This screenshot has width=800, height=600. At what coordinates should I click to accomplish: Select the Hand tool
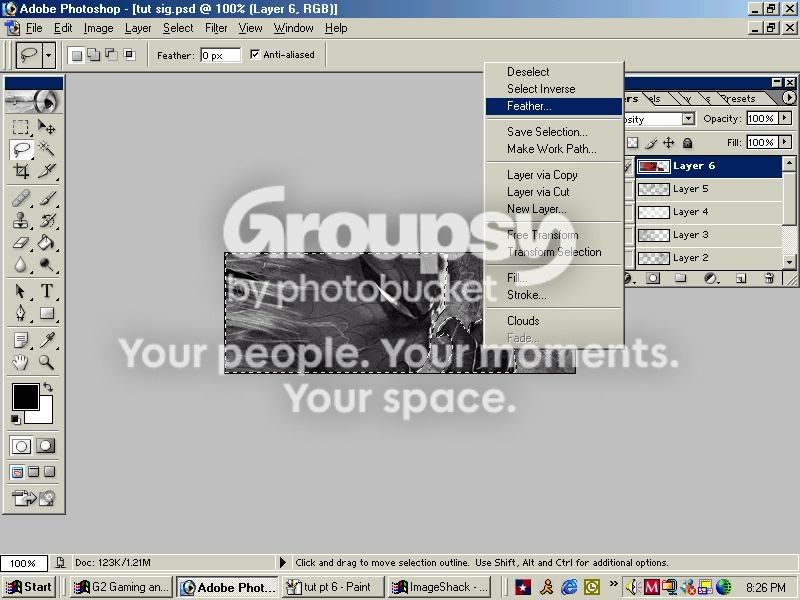[x=20, y=362]
